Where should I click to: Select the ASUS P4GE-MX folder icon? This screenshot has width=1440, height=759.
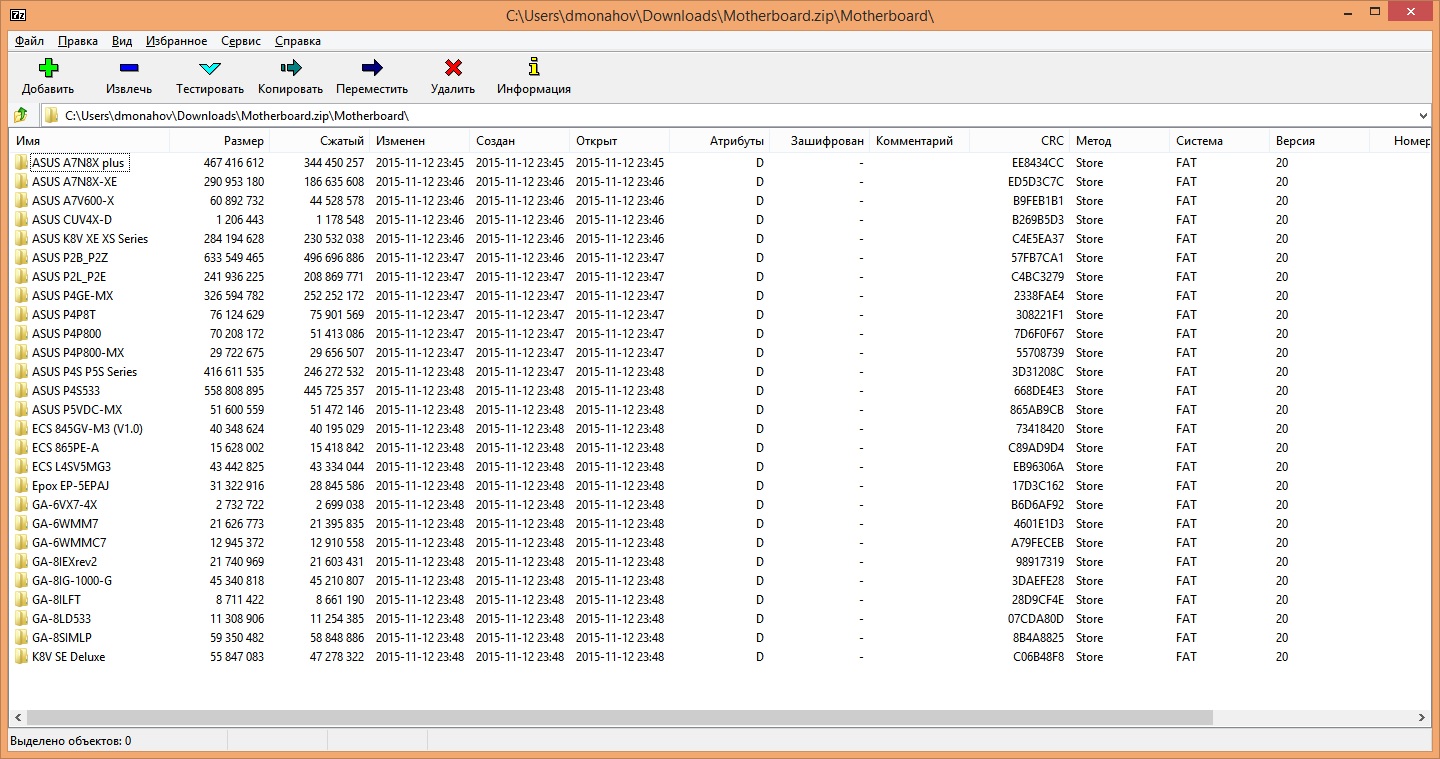point(21,295)
